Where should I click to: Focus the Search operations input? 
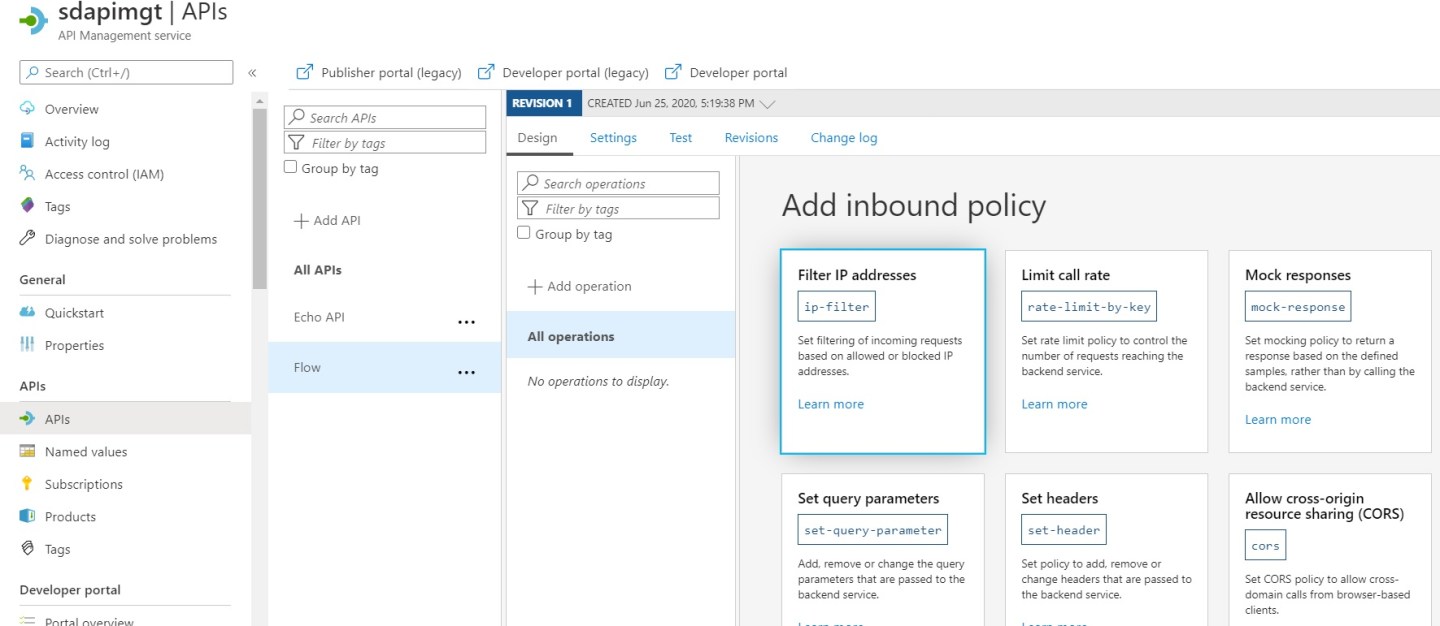click(618, 183)
